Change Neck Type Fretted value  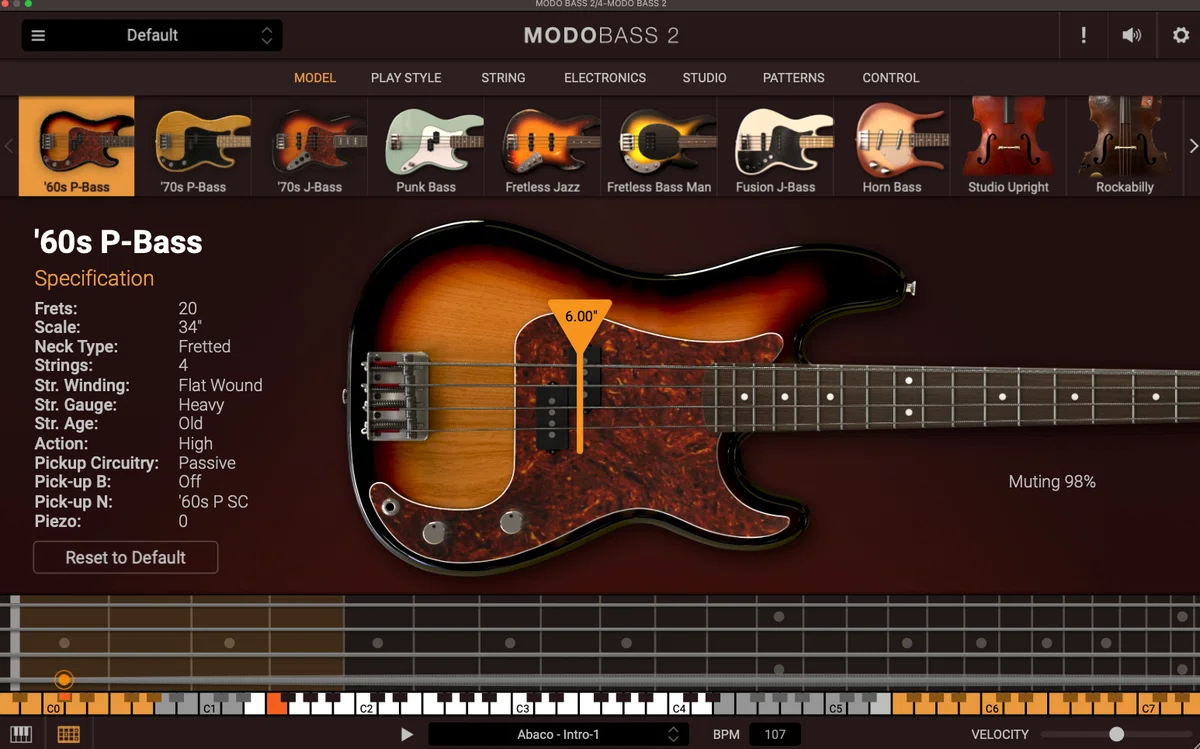(204, 347)
